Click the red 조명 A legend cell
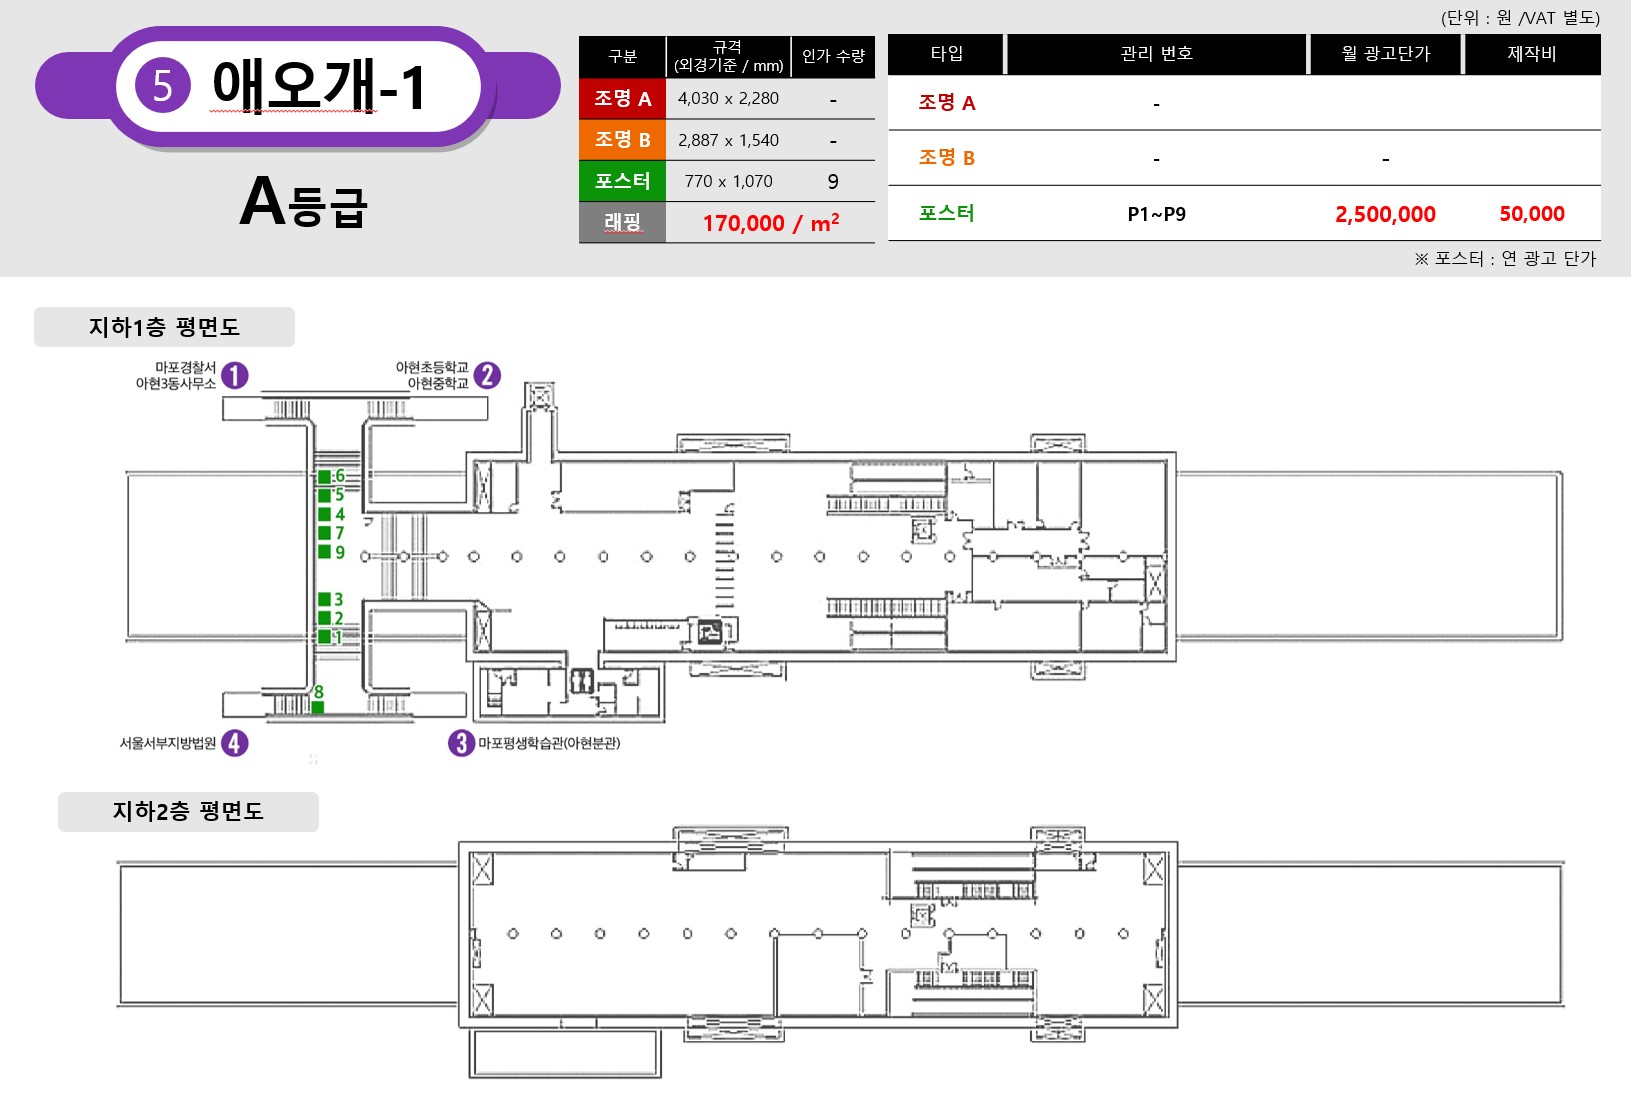 click(x=622, y=99)
